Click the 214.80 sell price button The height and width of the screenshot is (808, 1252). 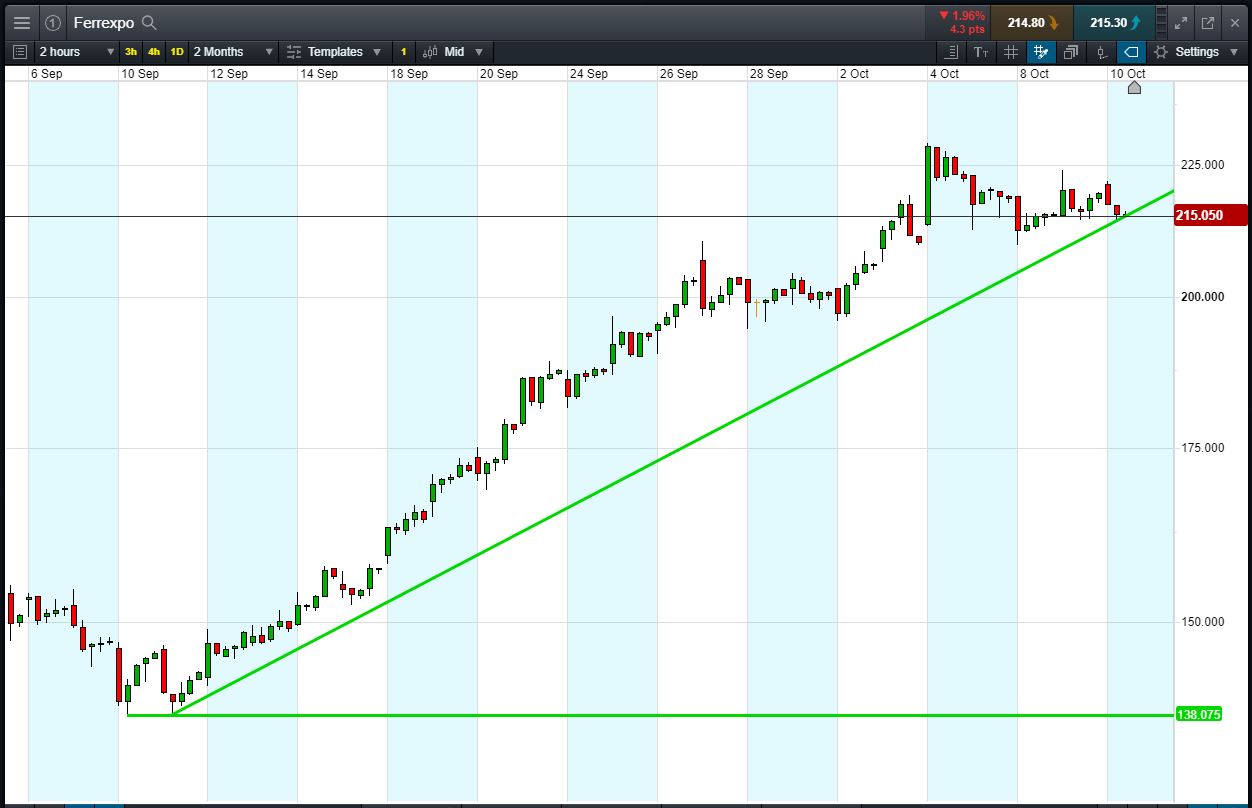pyautogui.click(x=1031, y=22)
